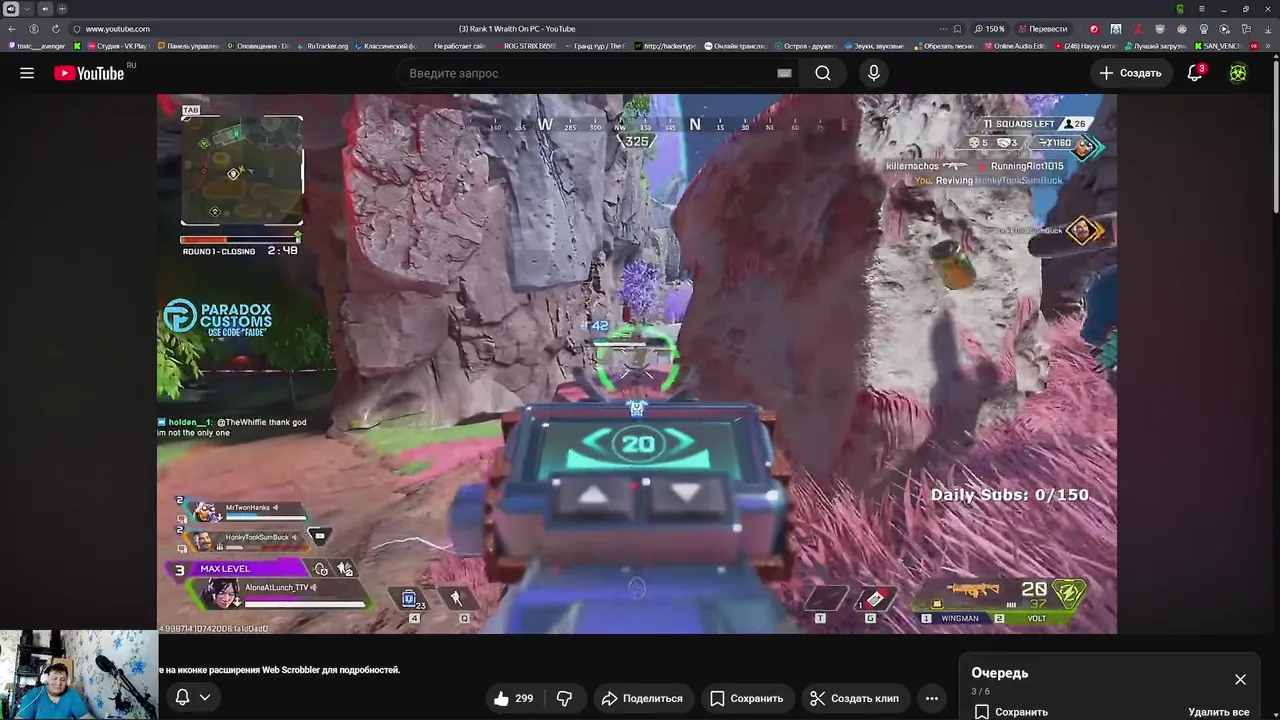Click the Создать button

pyautogui.click(x=1131, y=73)
